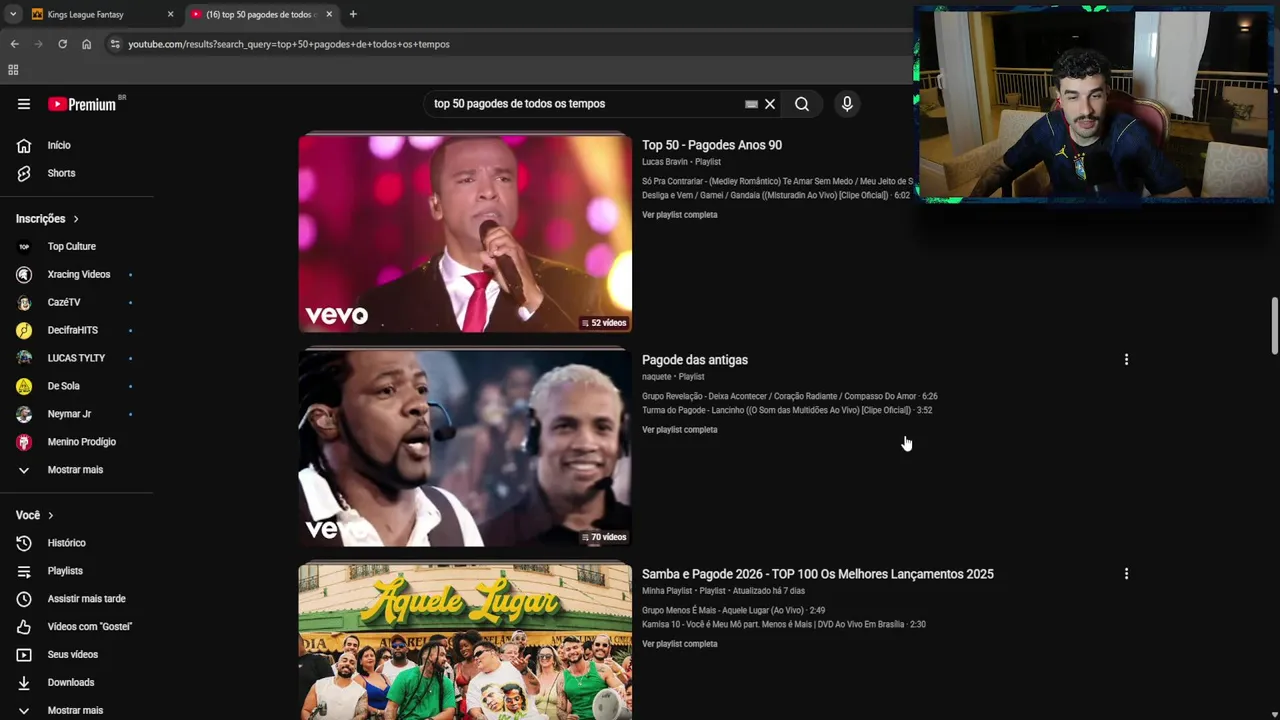Open LUCAS TYLTY channel subscription
1280x720 pixels.
click(76, 358)
